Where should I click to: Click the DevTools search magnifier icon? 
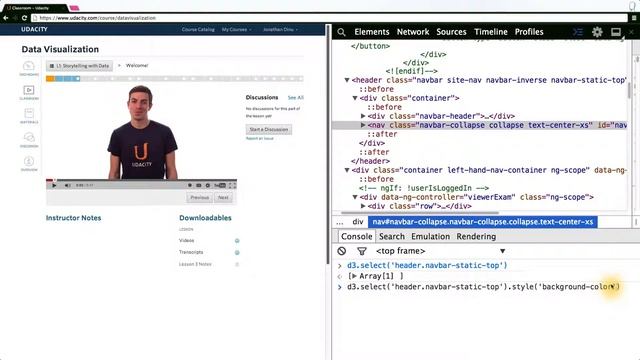[x=342, y=32]
